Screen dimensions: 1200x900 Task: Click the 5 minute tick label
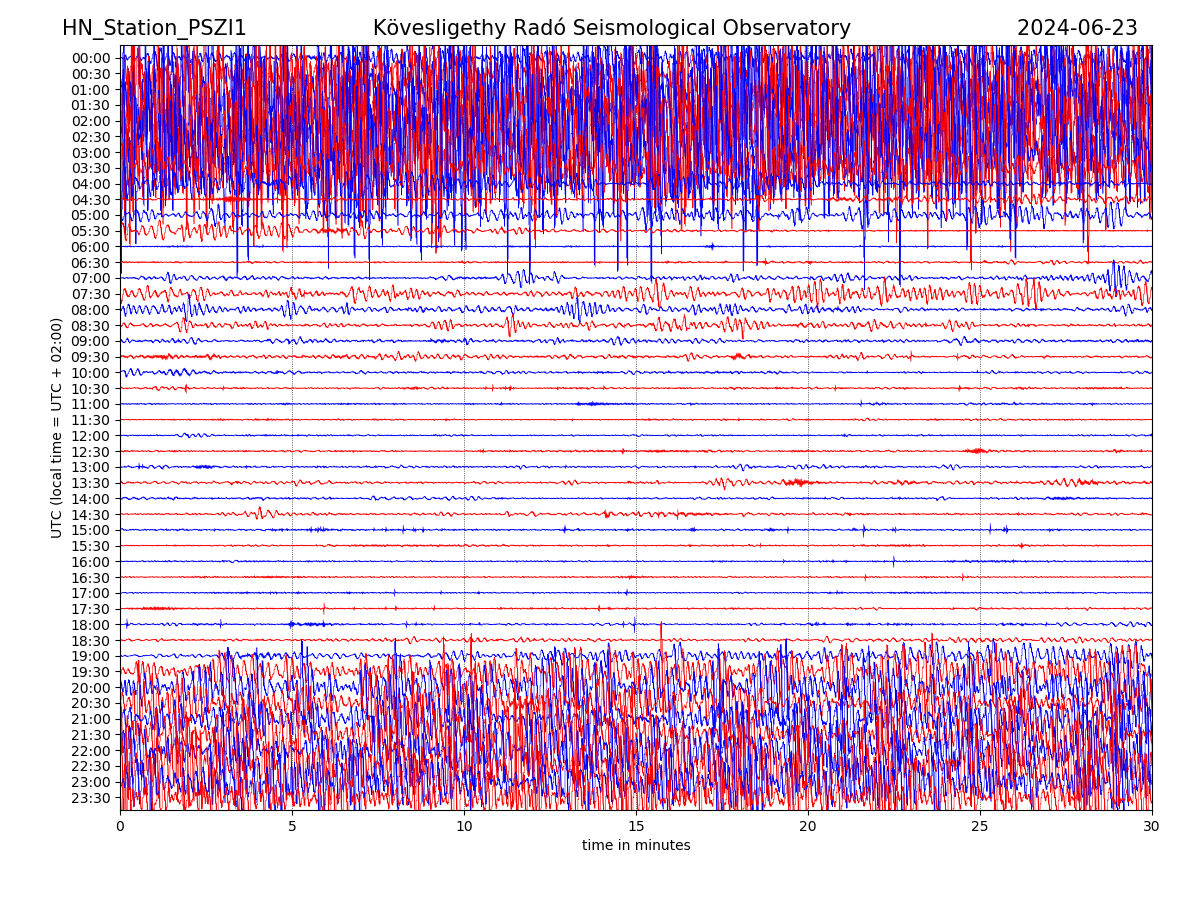coord(292,827)
